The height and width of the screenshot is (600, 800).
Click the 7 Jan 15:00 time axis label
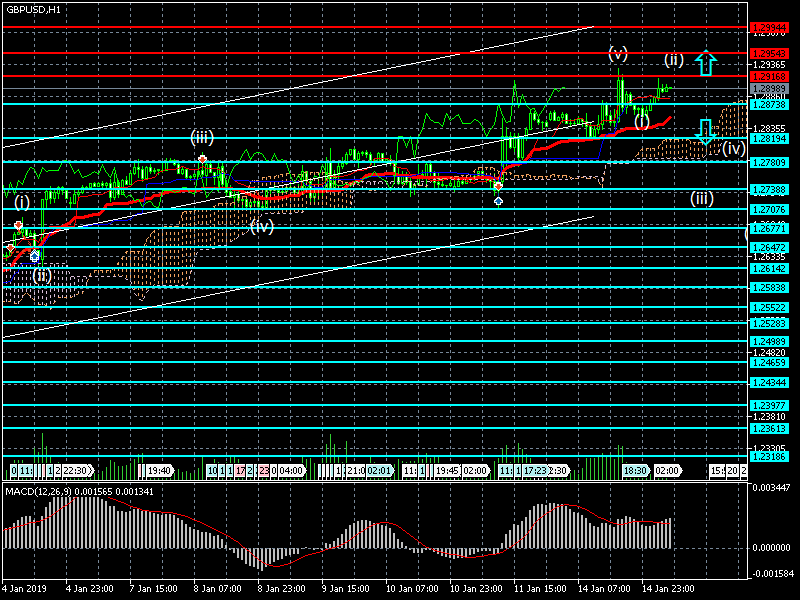click(154, 588)
